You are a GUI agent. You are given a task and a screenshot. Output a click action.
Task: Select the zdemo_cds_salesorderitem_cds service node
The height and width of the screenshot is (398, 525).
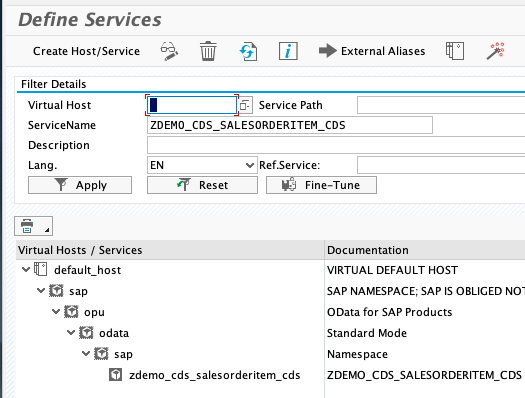pos(215,375)
